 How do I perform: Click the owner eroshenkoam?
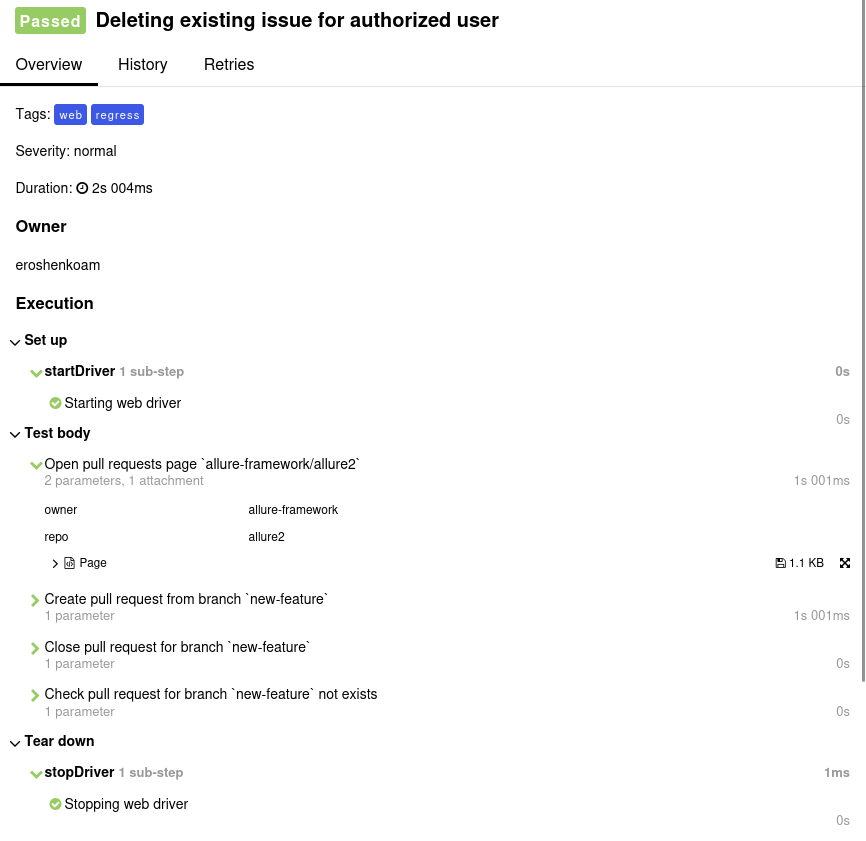[x=57, y=265]
